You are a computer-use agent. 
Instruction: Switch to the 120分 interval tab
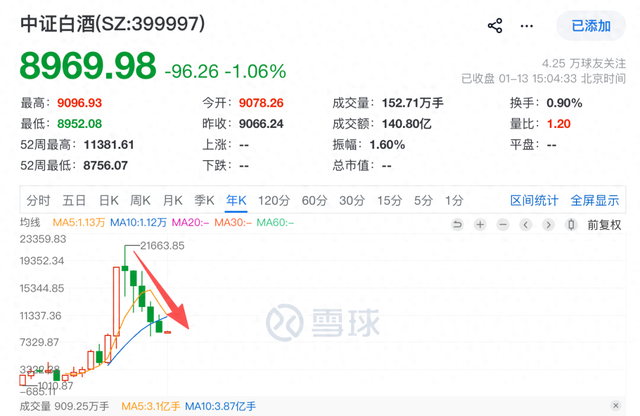[274, 200]
